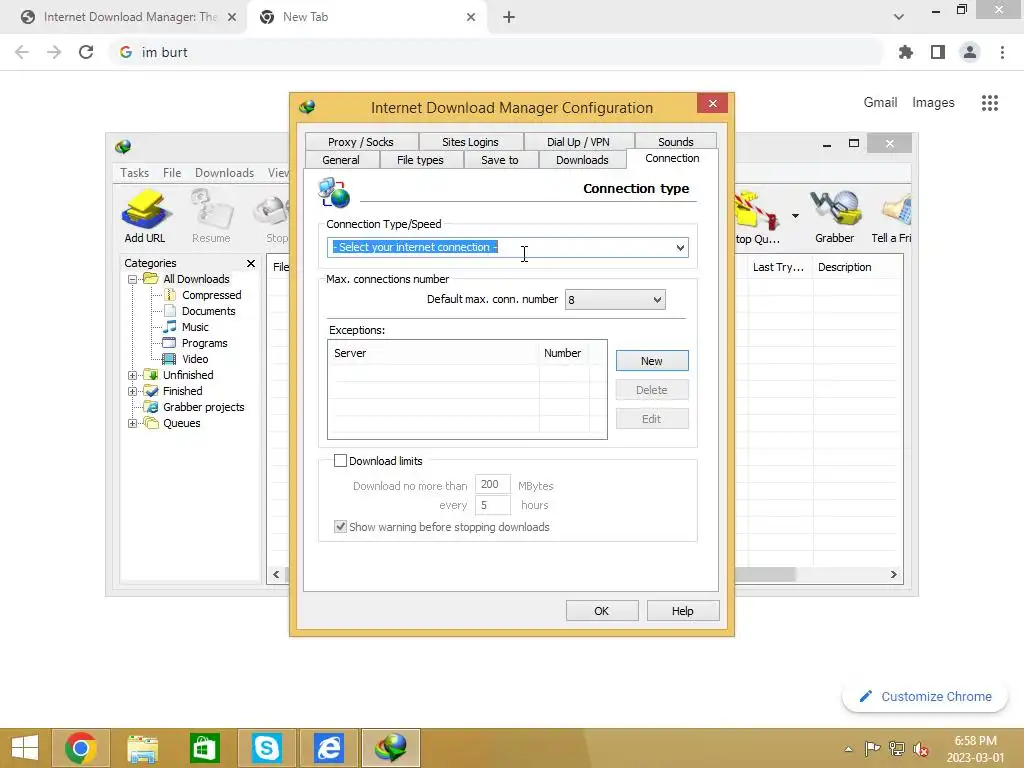1024x768 pixels.
Task: Switch to the File types tab
Action: tap(420, 160)
